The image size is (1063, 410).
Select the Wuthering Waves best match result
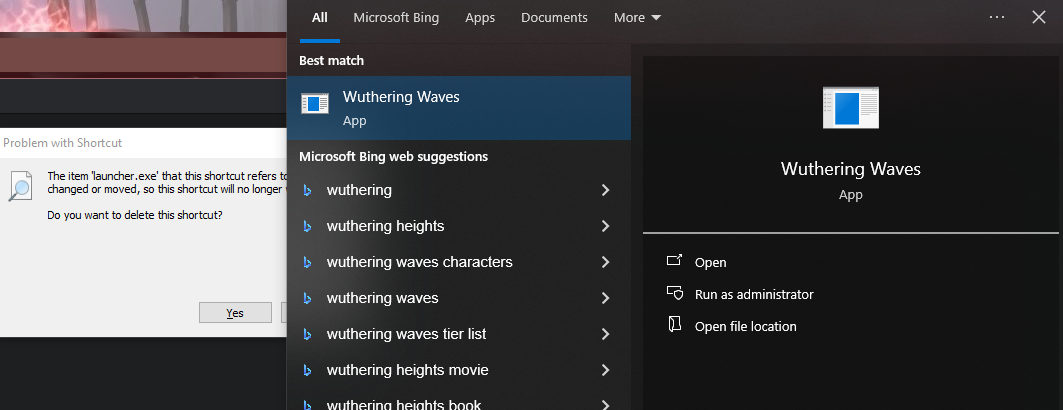(459, 108)
